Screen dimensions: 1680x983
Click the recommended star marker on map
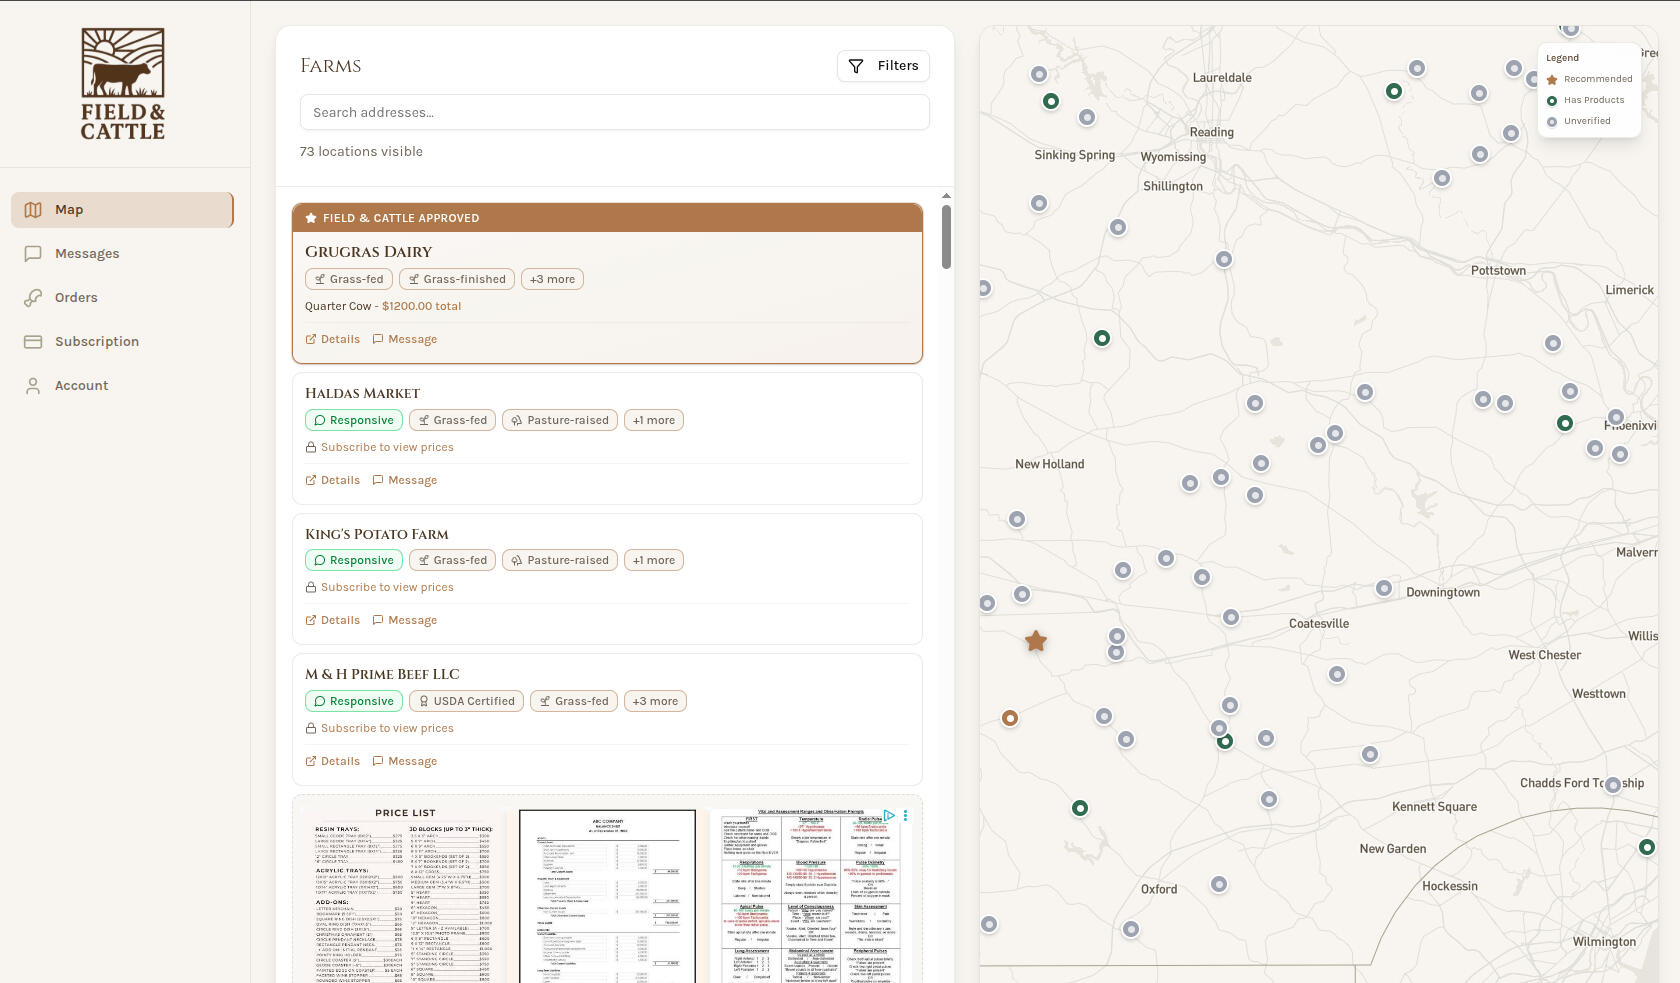coord(1036,641)
